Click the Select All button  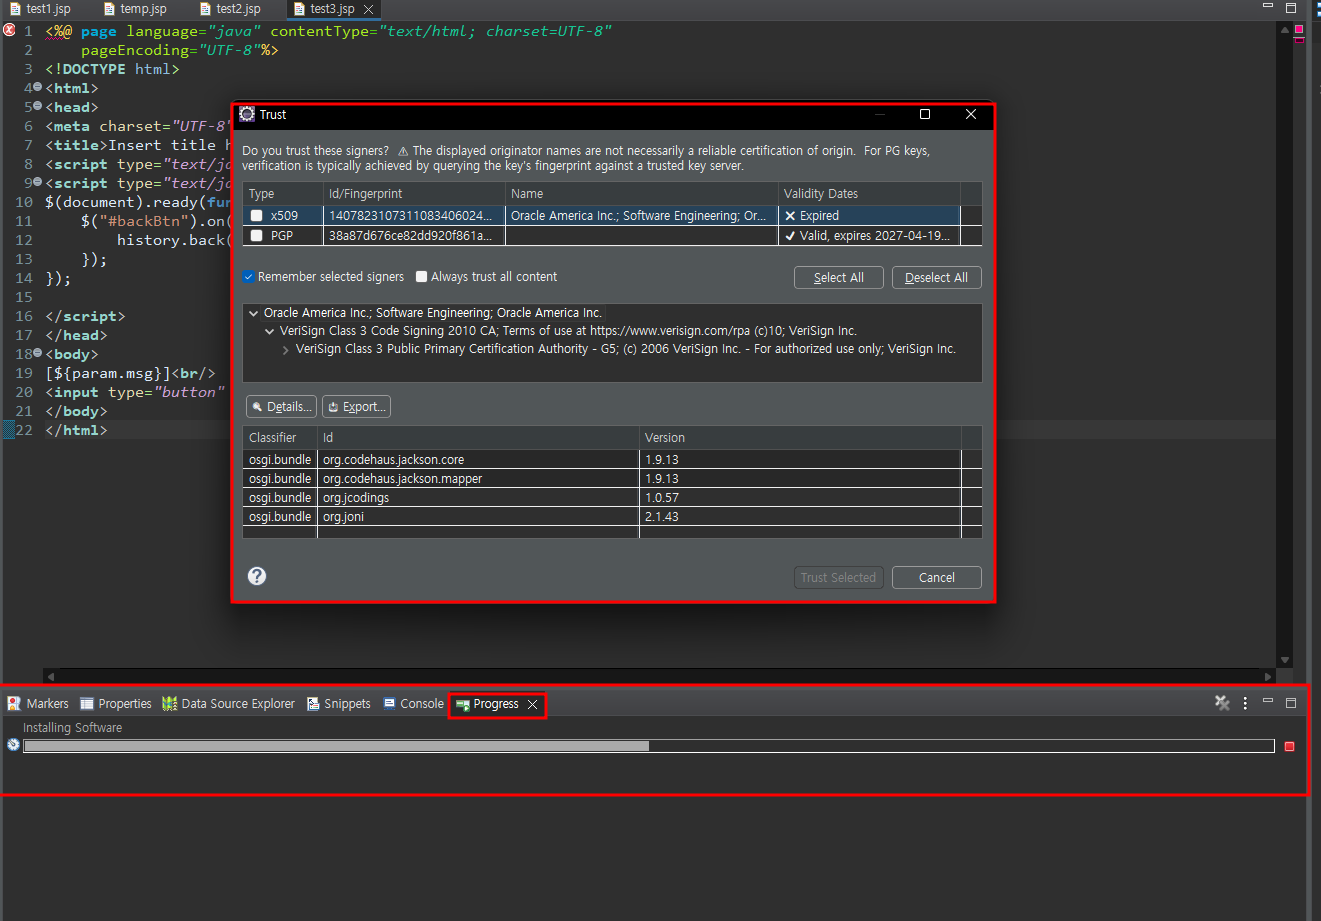click(838, 278)
